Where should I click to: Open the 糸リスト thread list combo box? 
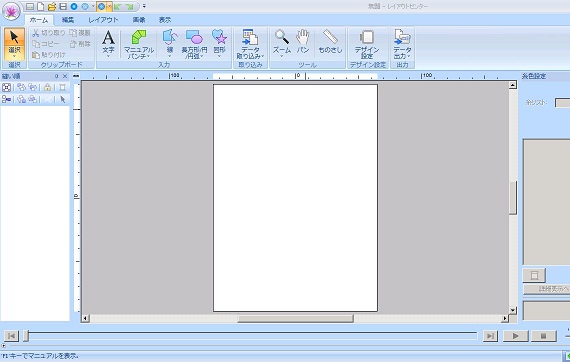[x=562, y=102]
